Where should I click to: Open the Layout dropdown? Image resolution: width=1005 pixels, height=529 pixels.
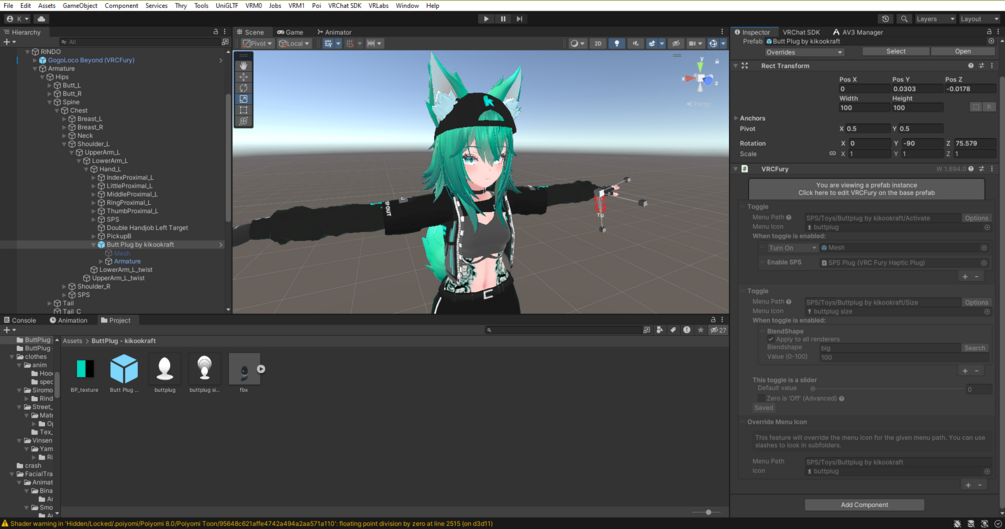coord(978,19)
